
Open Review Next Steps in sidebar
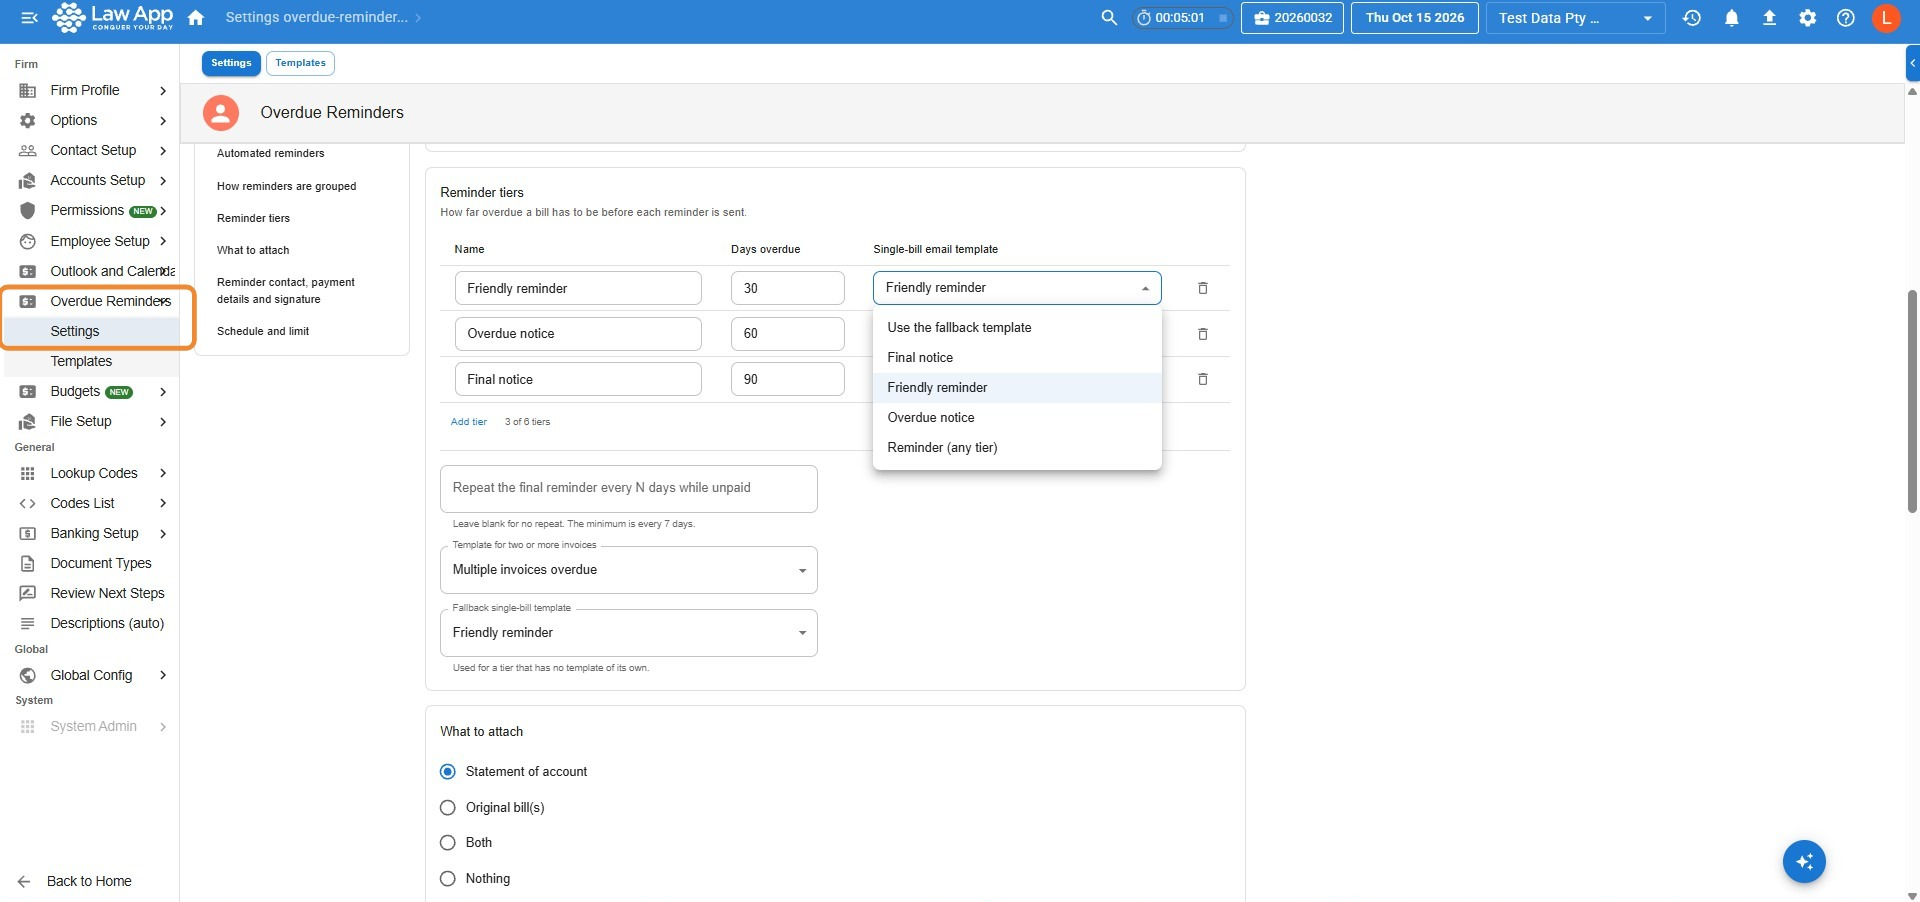click(107, 594)
